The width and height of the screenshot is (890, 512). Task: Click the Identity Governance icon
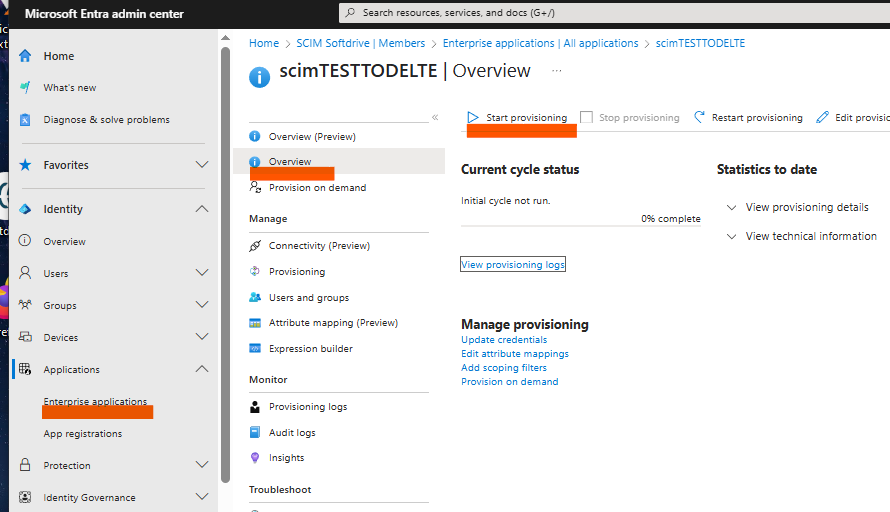pyautogui.click(x=25, y=497)
